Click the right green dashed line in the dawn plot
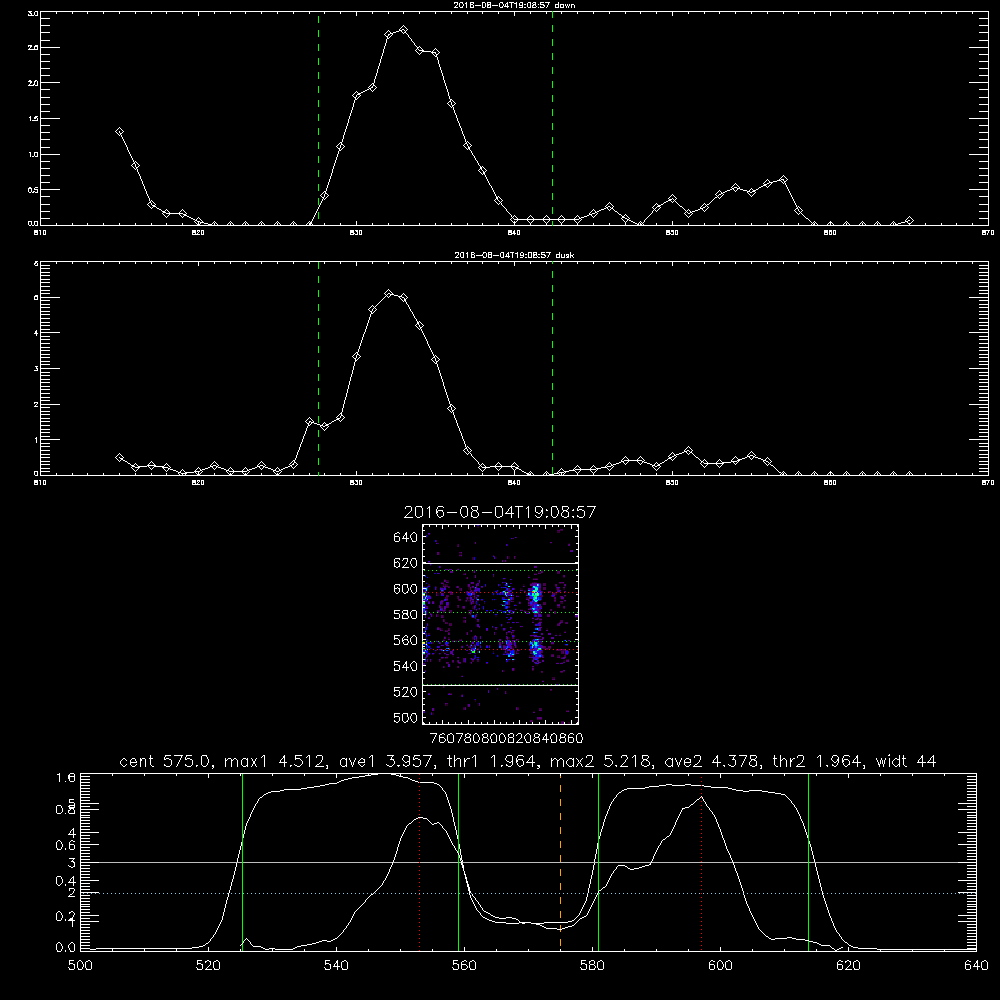 (552, 118)
